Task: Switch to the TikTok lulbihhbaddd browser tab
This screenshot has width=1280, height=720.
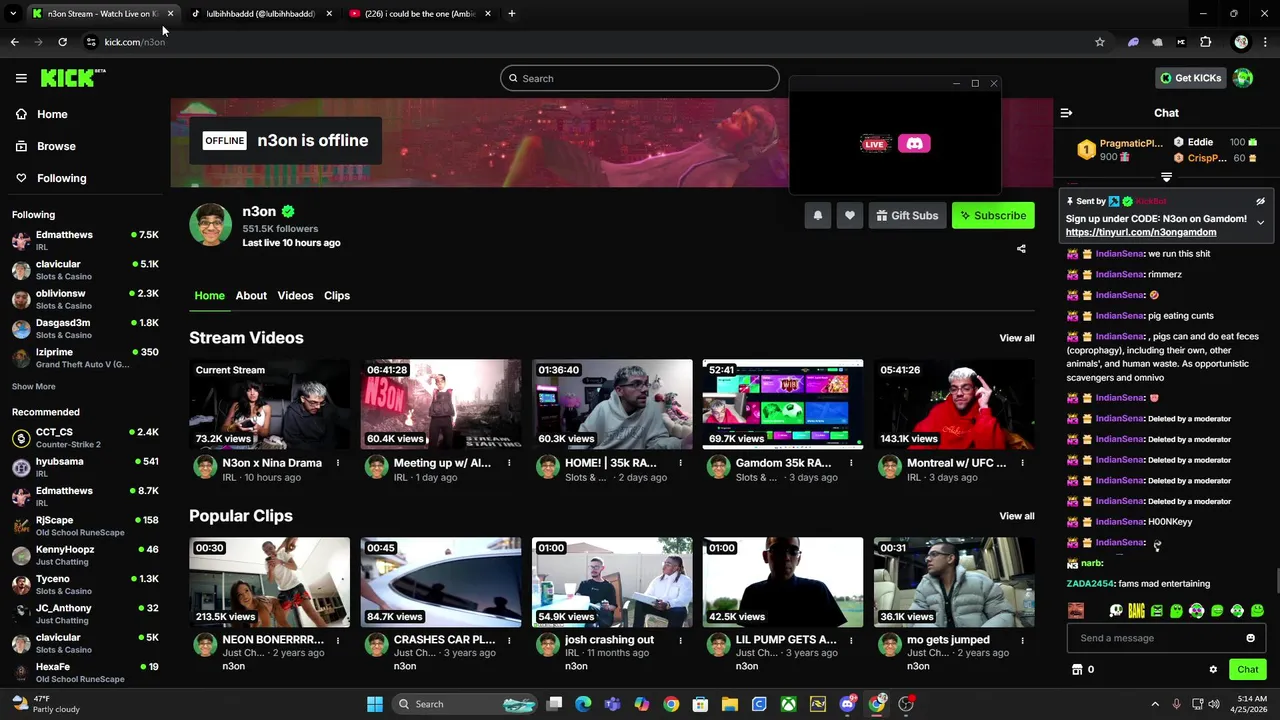Action: (x=260, y=13)
